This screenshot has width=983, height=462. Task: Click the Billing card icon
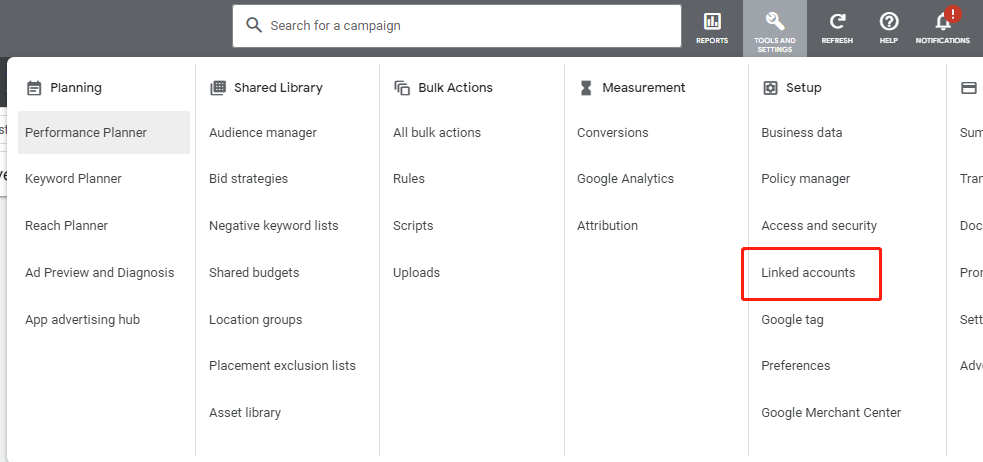(x=969, y=88)
